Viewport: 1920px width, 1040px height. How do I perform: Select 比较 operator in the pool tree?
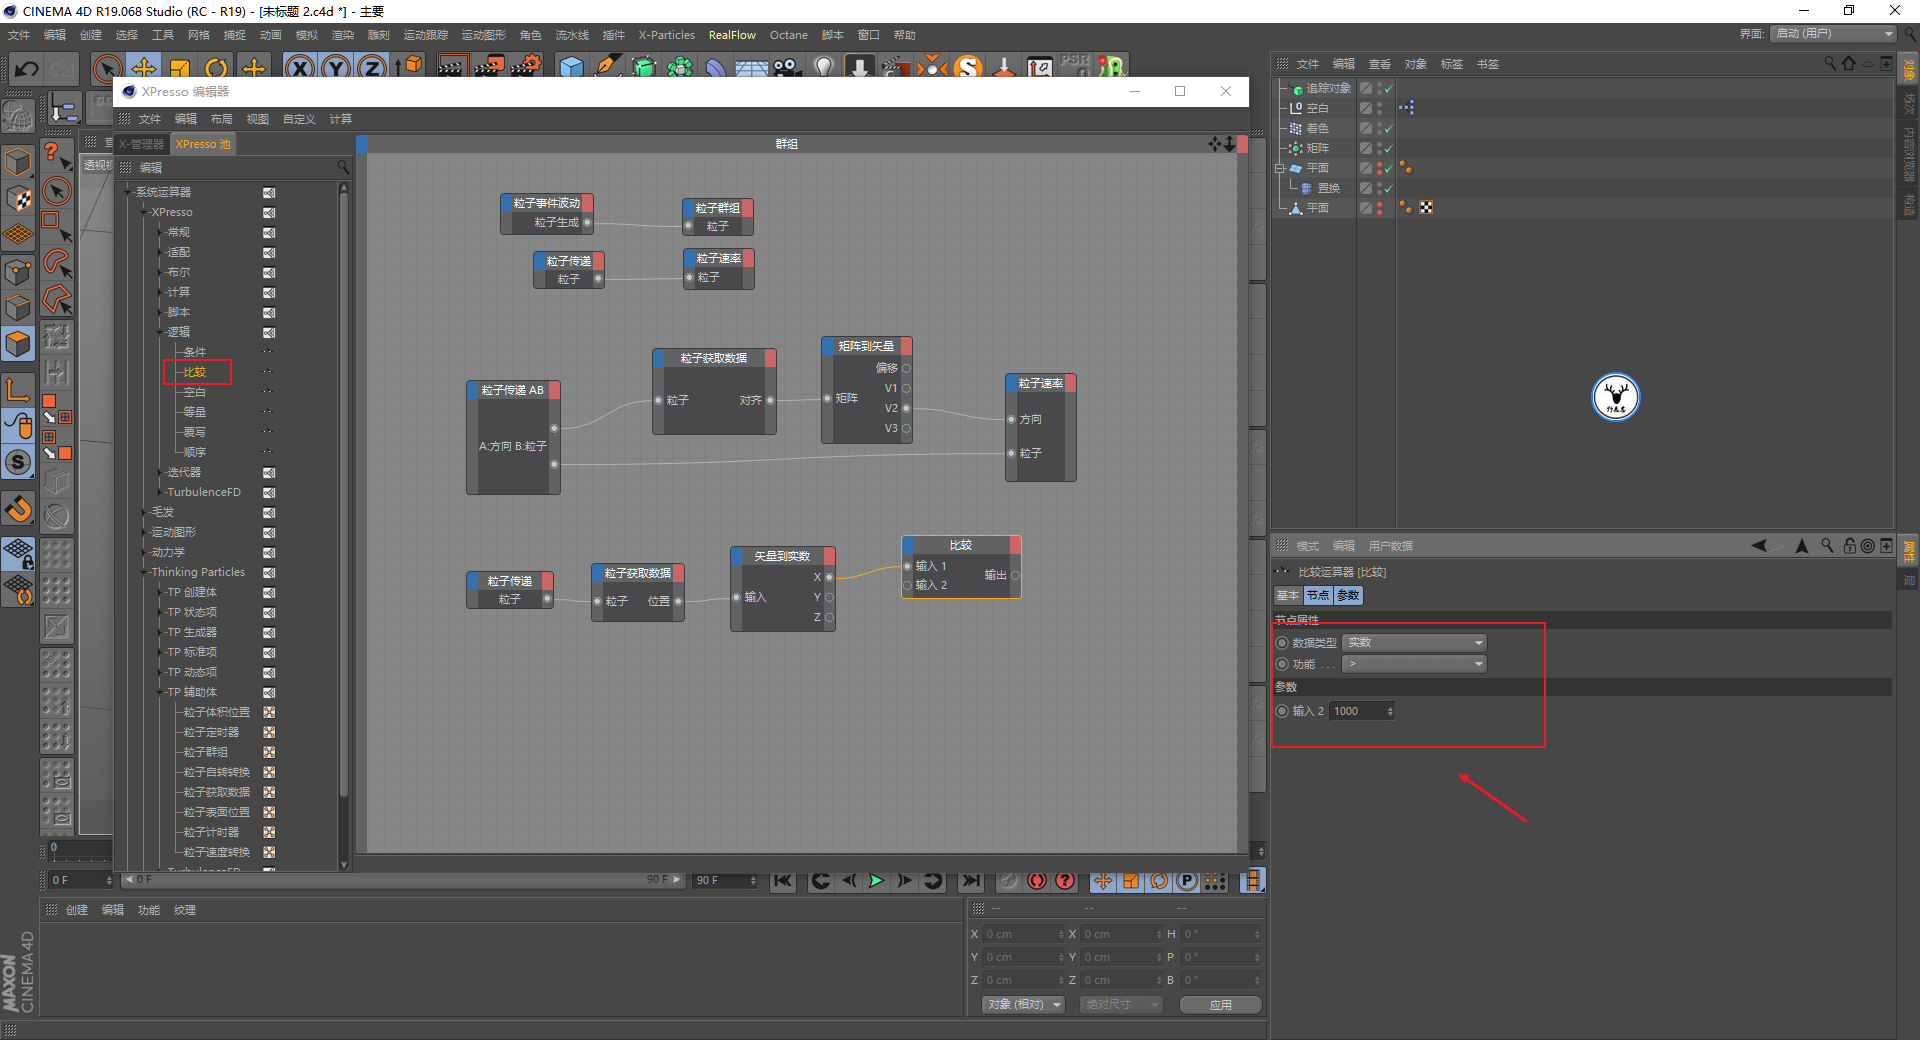click(195, 372)
